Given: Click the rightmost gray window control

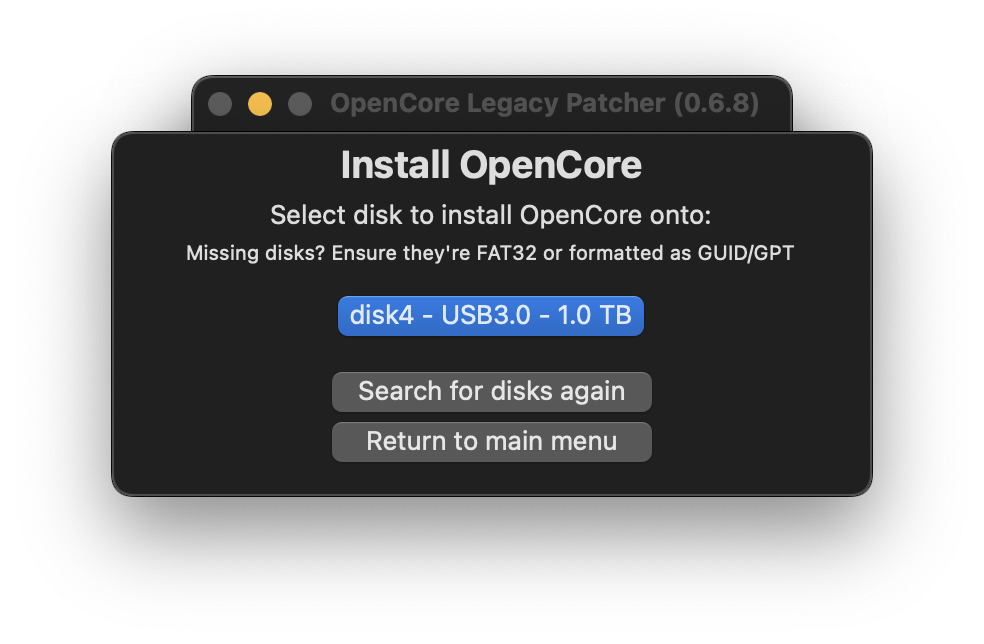Looking at the screenshot, I should pos(299,103).
